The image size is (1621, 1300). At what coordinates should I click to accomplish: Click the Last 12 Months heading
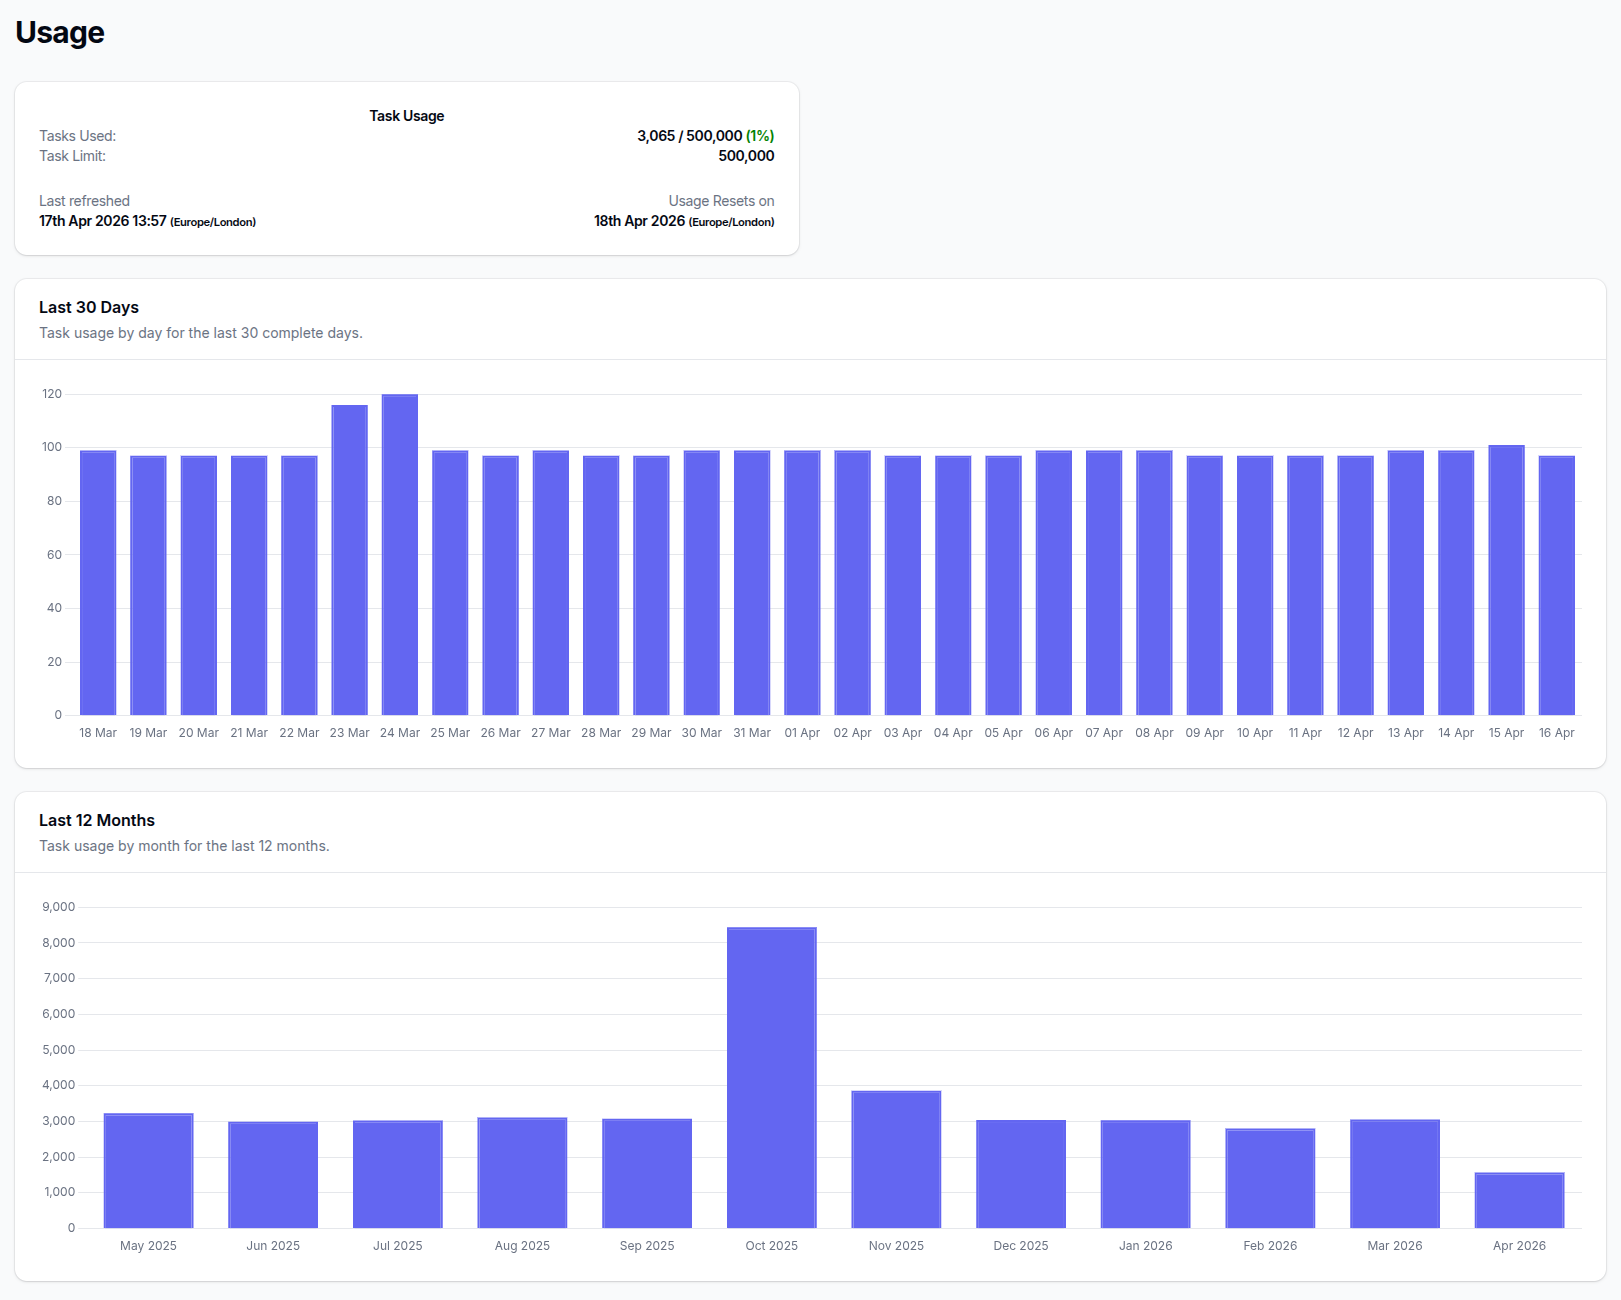97,820
